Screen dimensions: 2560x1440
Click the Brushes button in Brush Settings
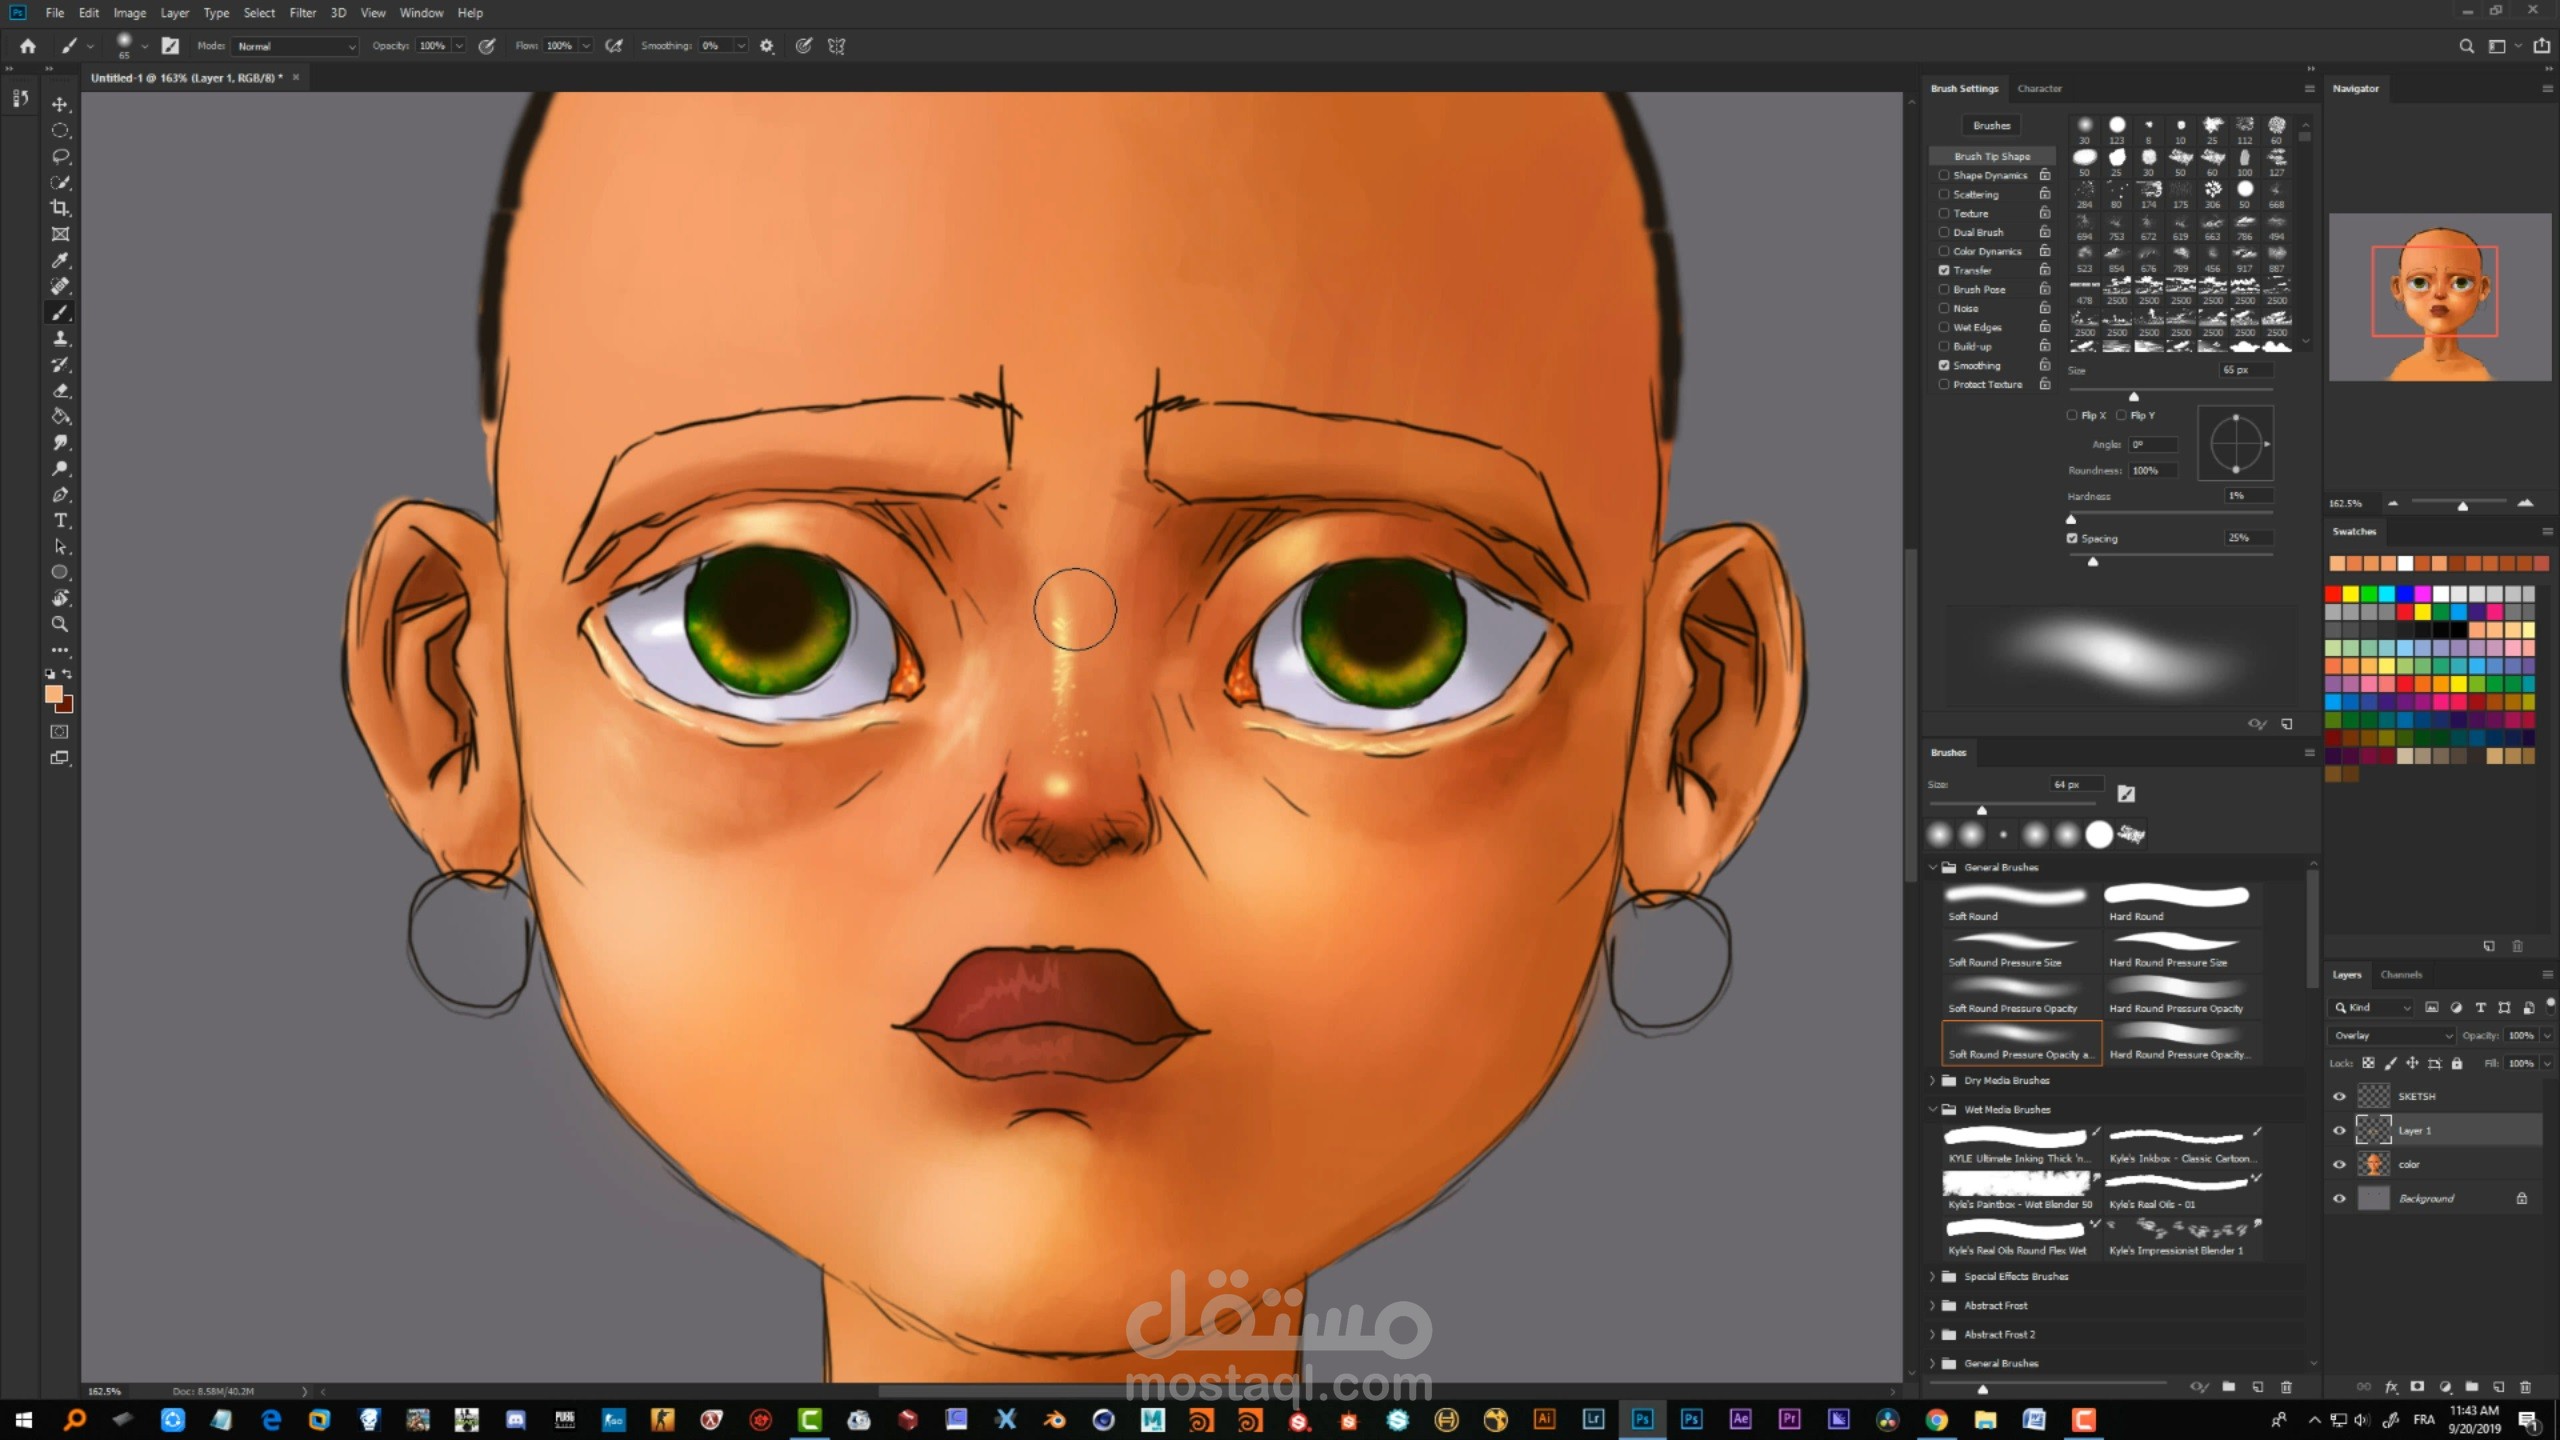click(1991, 125)
